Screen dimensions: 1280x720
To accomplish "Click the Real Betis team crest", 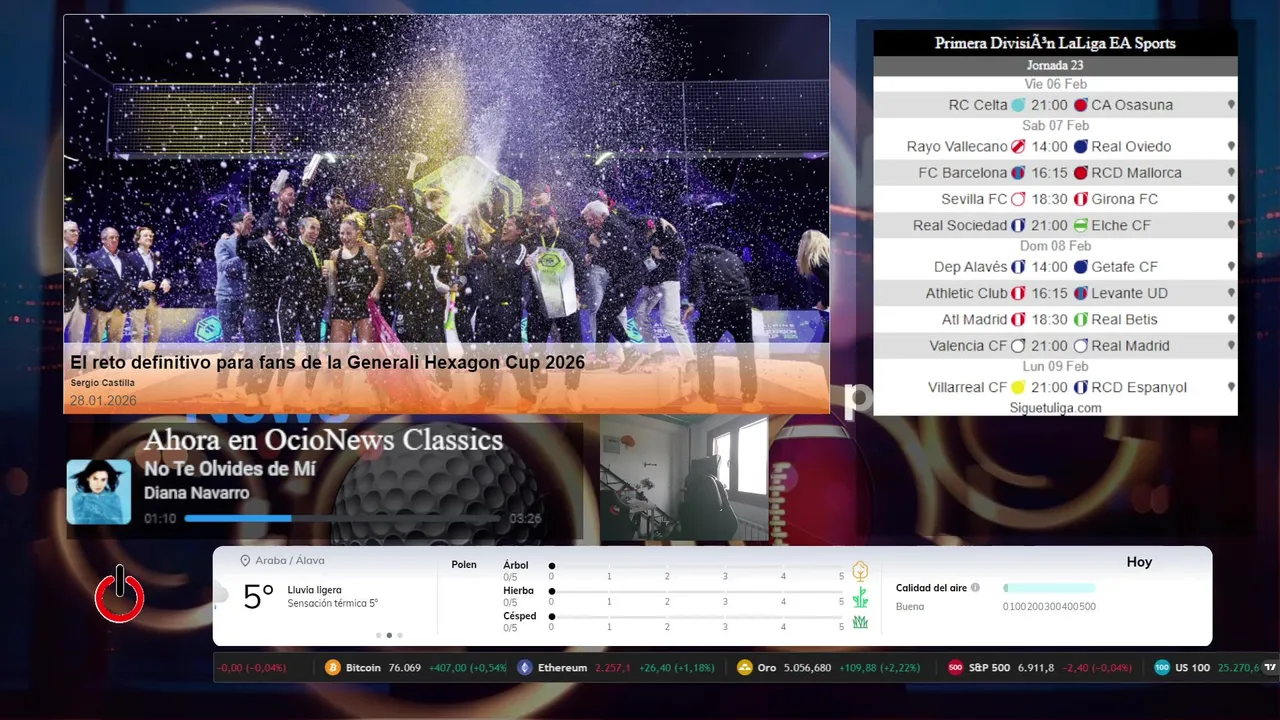I will coord(1081,320).
